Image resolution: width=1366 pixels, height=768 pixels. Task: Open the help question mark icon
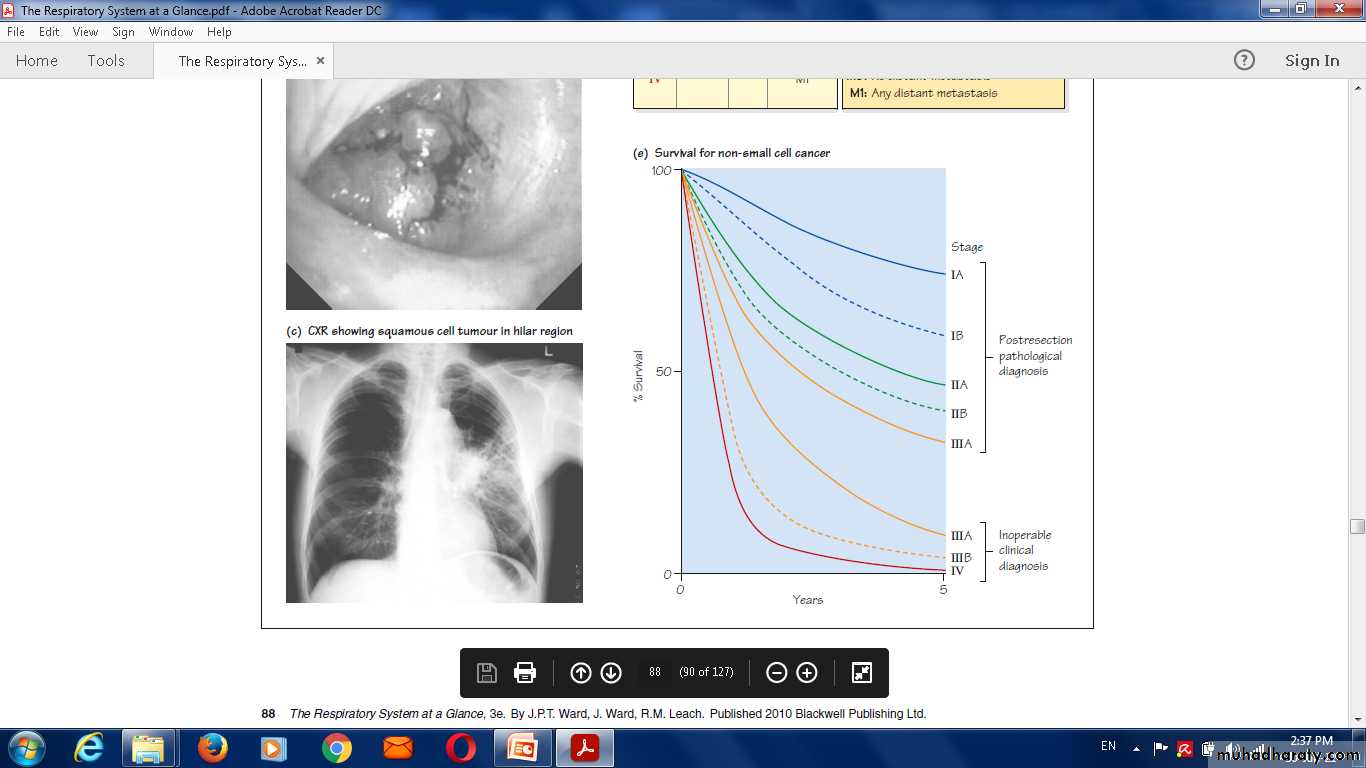coord(1244,60)
